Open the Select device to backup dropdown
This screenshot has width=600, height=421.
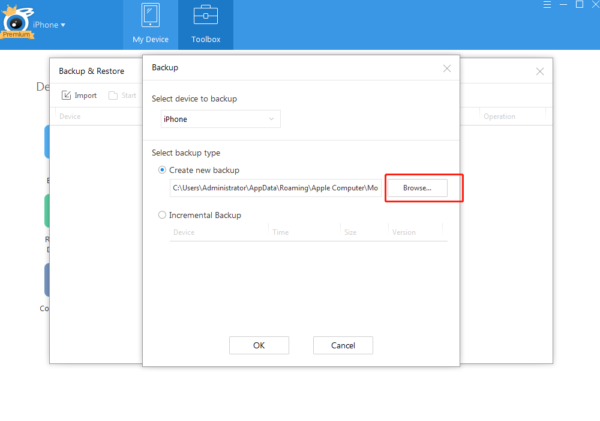click(x=220, y=120)
